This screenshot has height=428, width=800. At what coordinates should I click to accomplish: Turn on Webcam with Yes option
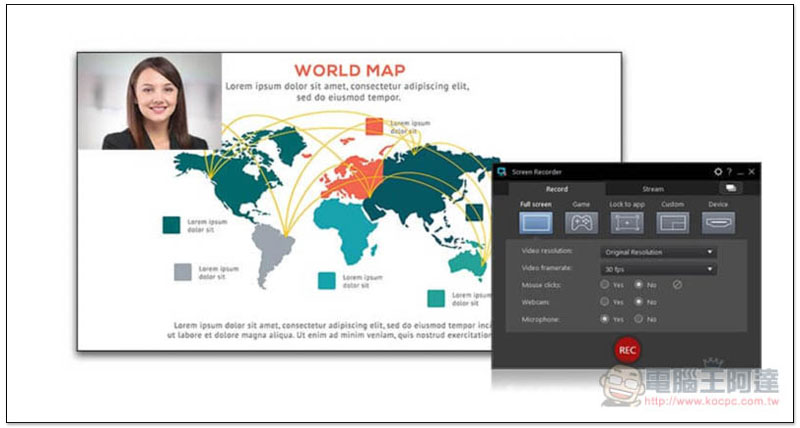605,302
